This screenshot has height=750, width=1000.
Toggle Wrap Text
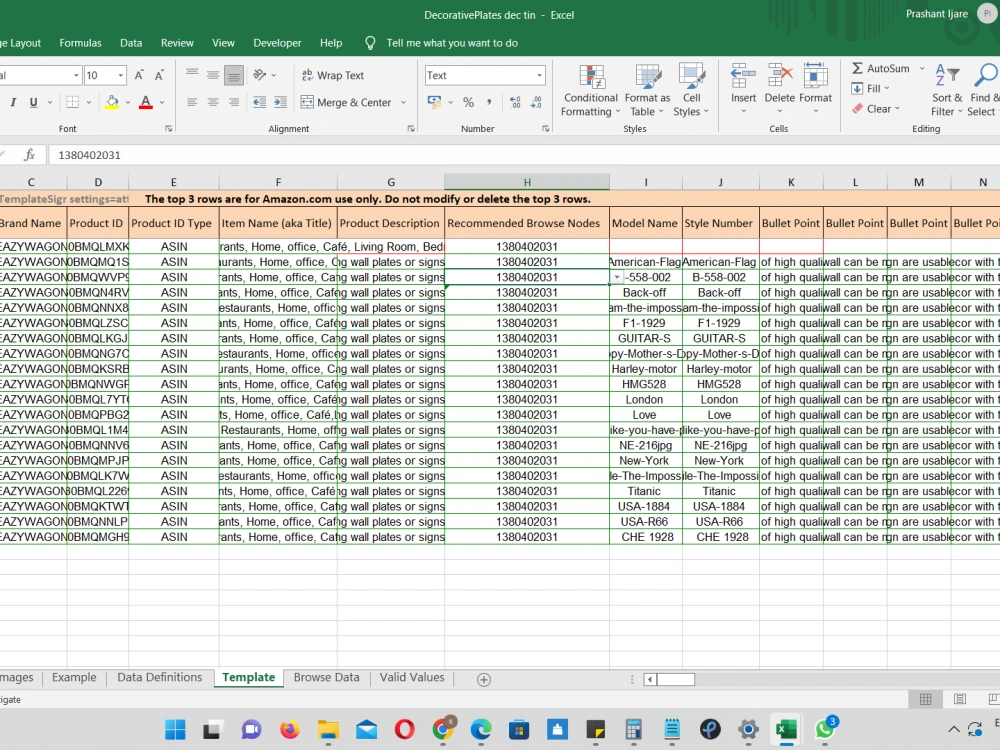pyautogui.click(x=332, y=75)
